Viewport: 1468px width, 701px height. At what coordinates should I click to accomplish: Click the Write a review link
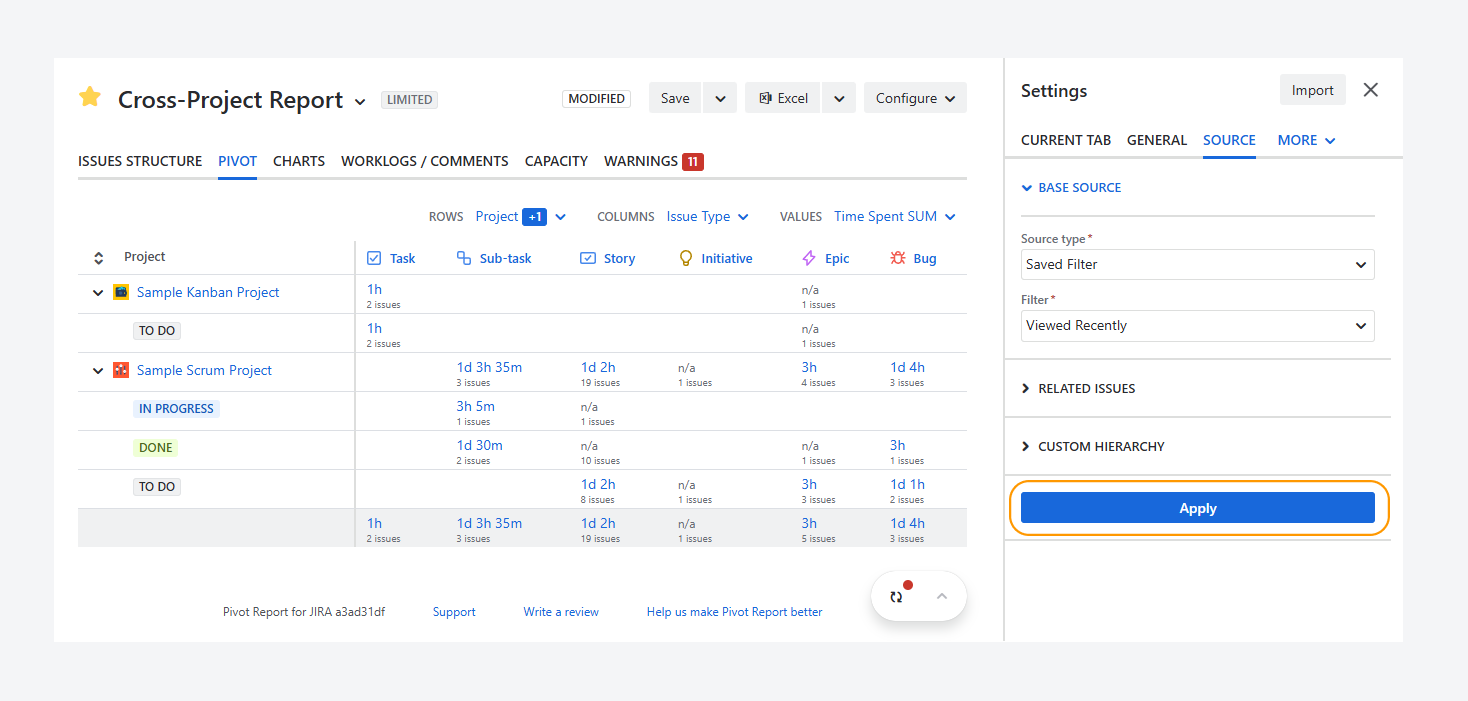click(x=561, y=612)
